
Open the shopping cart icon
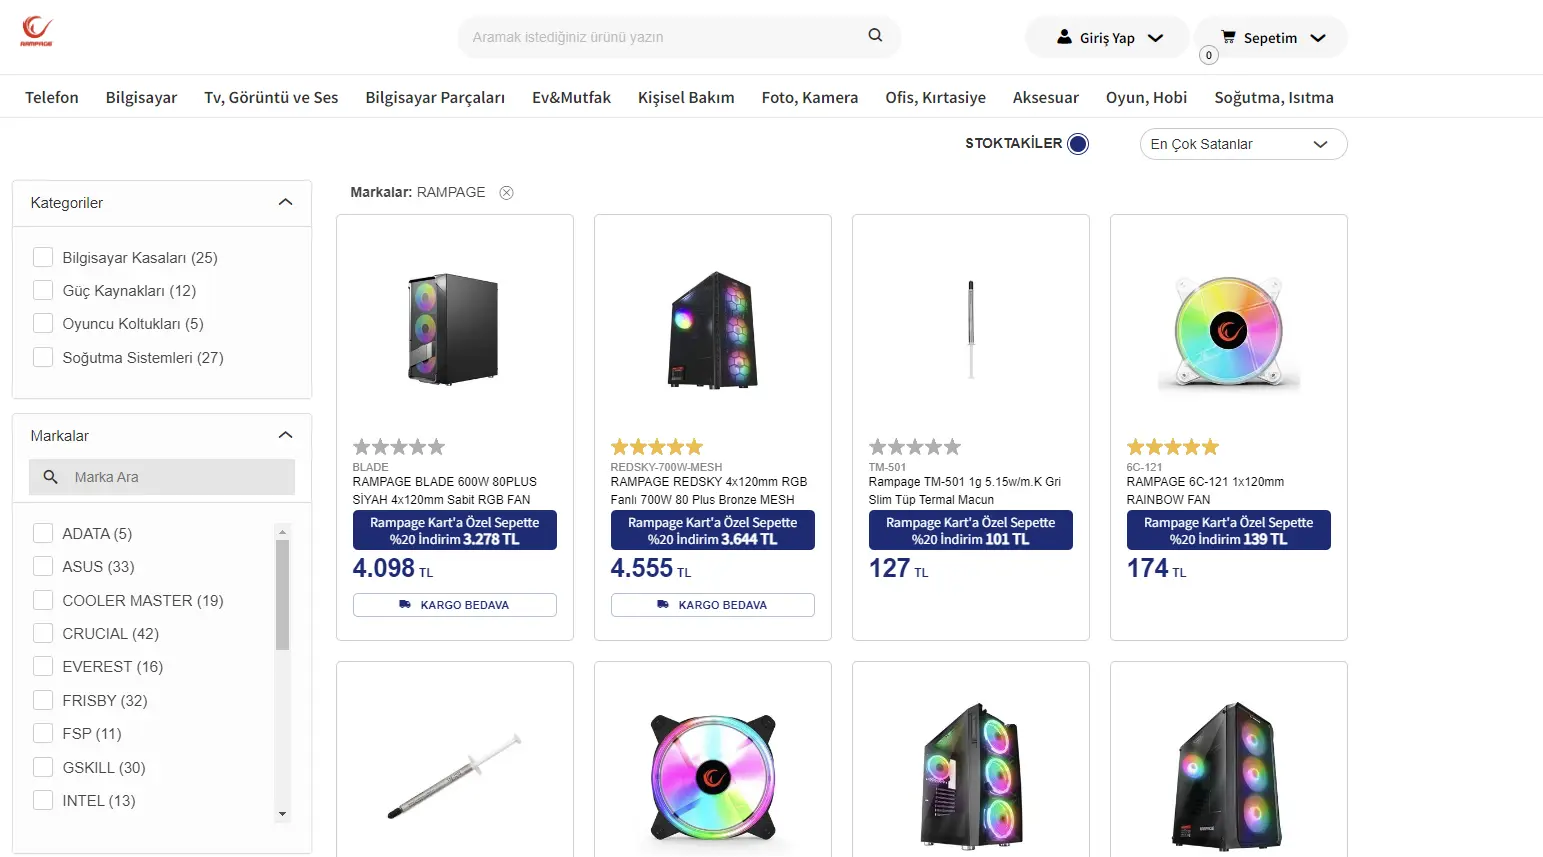pos(1228,37)
